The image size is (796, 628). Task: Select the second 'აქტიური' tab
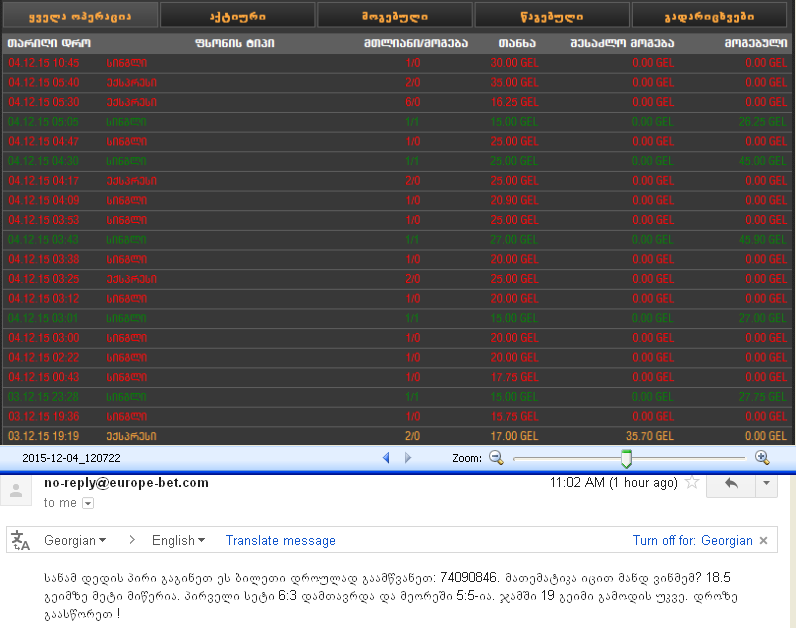click(x=238, y=15)
